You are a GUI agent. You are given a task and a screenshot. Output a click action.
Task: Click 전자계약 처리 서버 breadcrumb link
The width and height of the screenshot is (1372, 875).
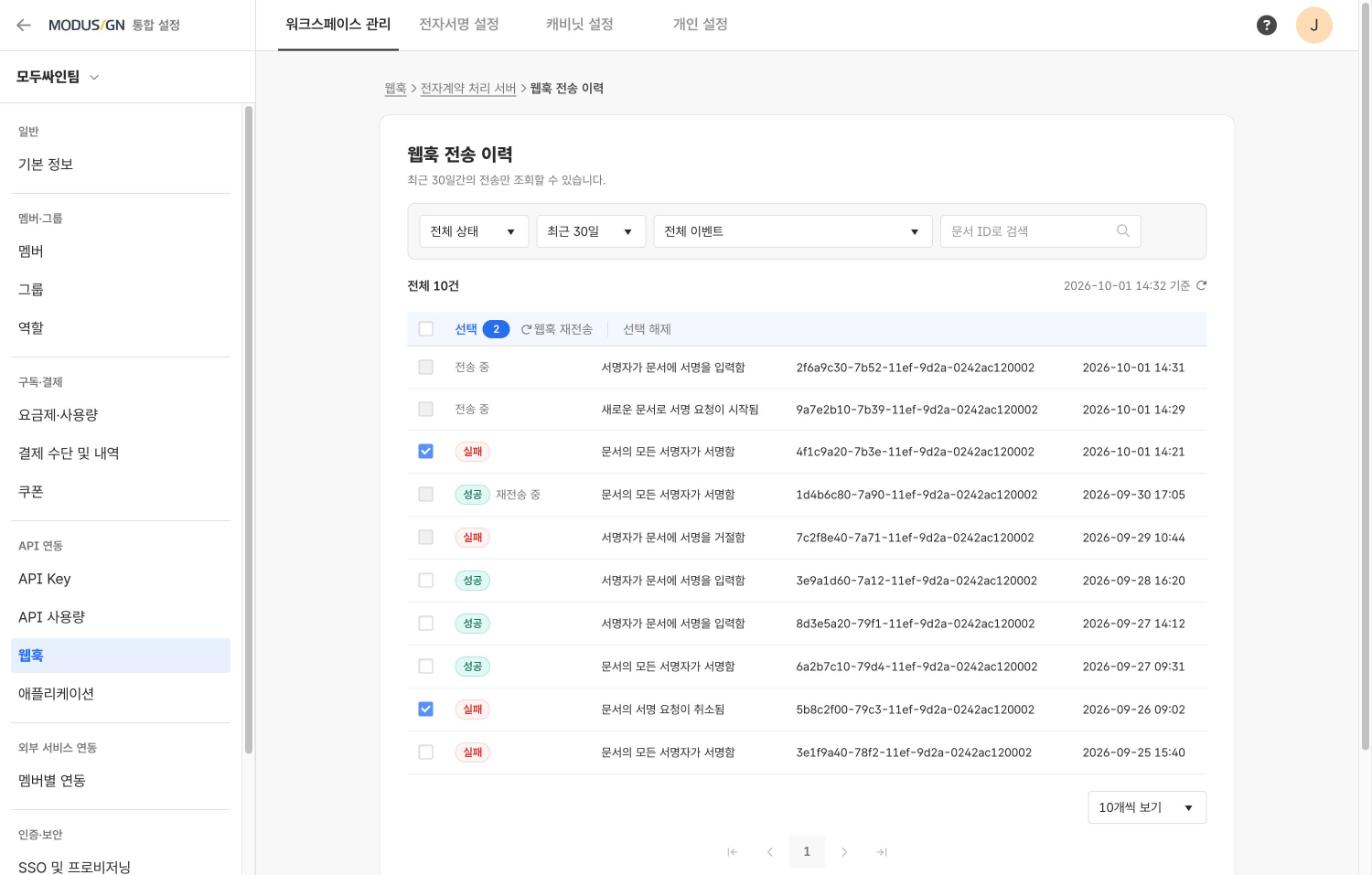468,88
